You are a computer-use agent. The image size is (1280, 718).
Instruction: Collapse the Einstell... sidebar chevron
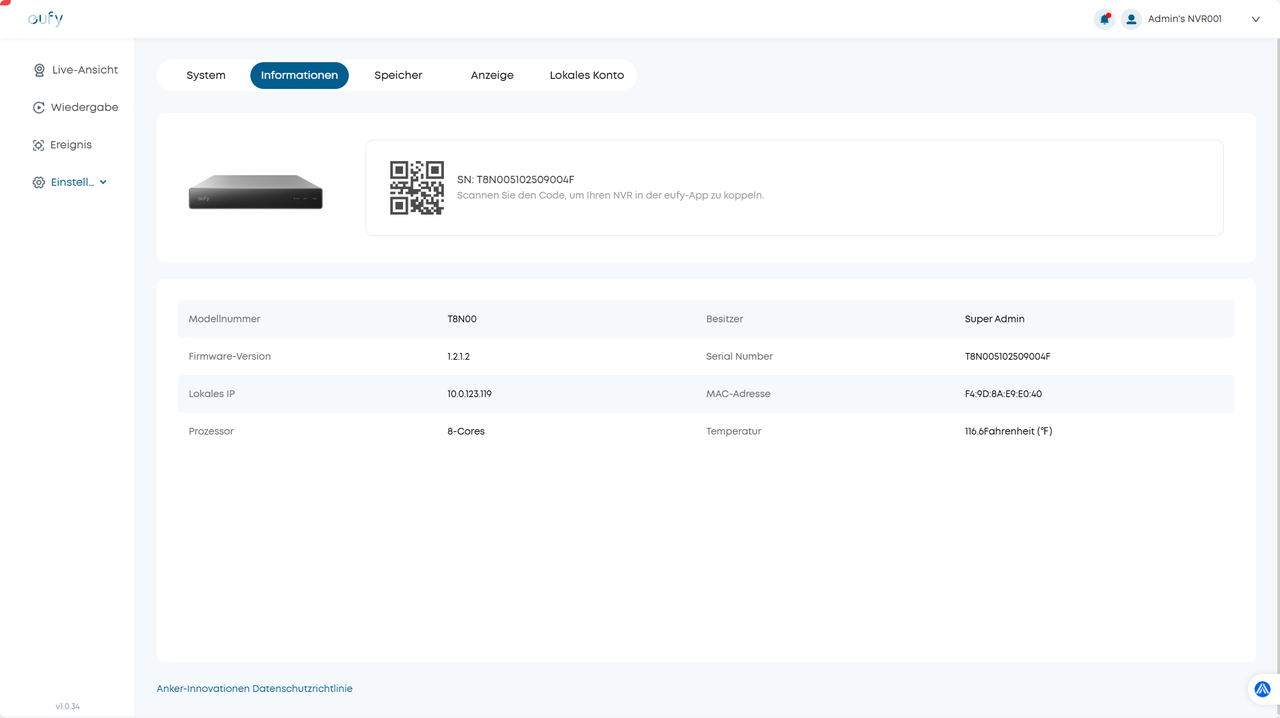103,183
